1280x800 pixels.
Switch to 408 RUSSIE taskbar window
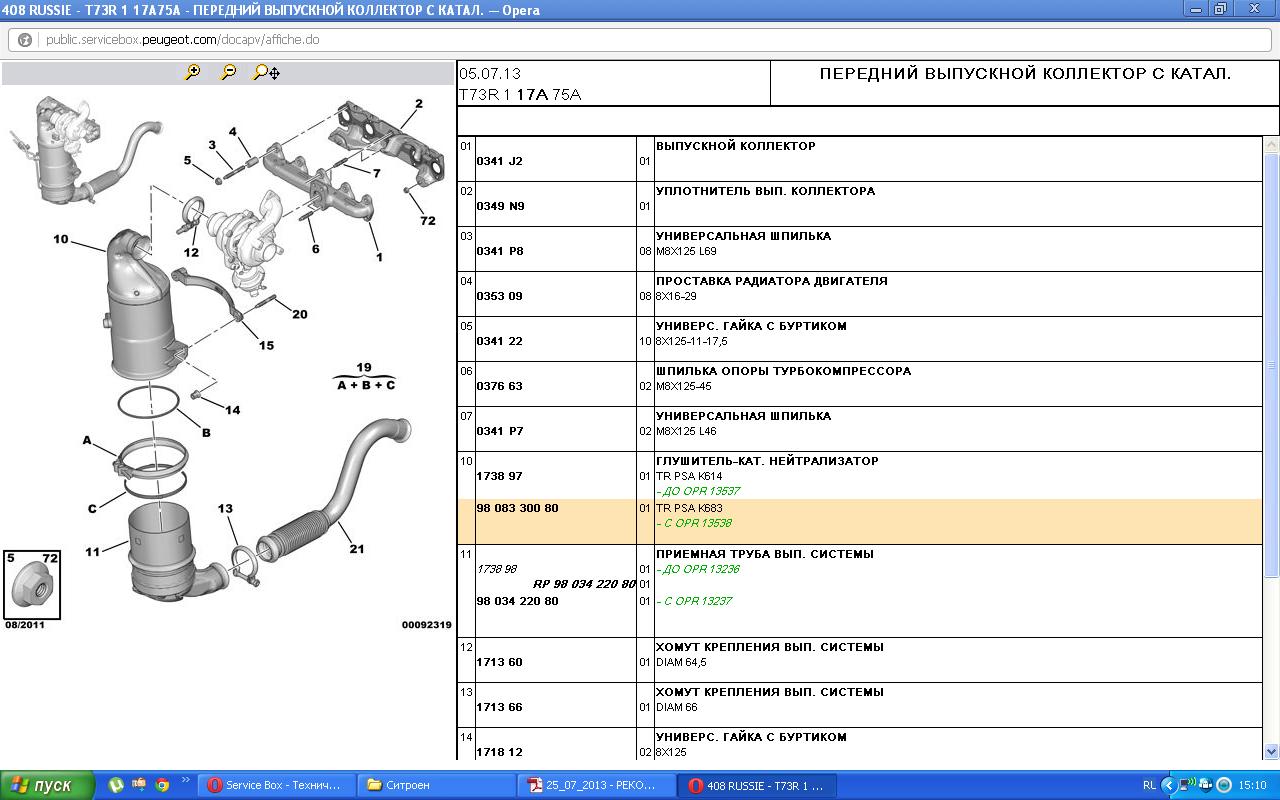tap(758, 785)
